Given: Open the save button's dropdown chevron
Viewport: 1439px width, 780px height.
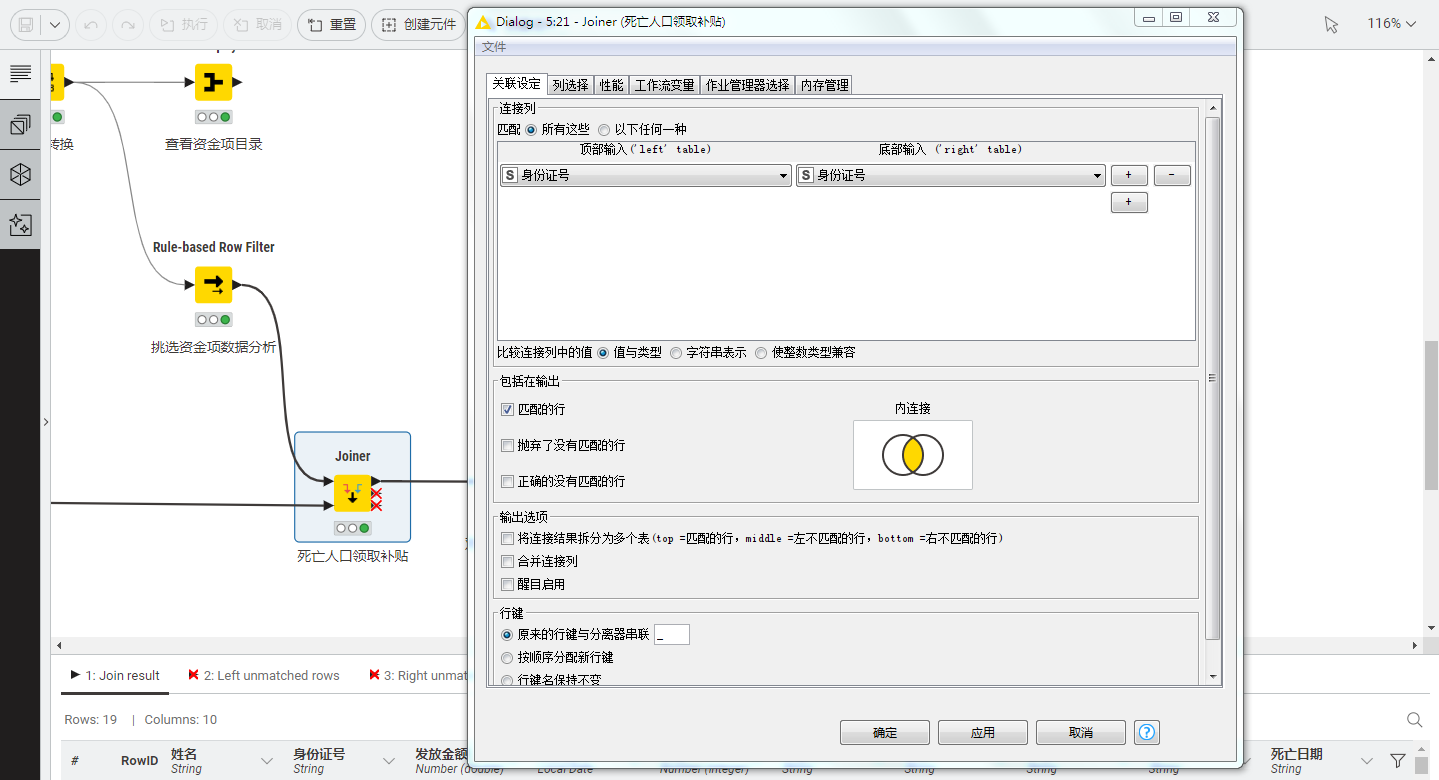Looking at the screenshot, I should (x=55, y=23).
